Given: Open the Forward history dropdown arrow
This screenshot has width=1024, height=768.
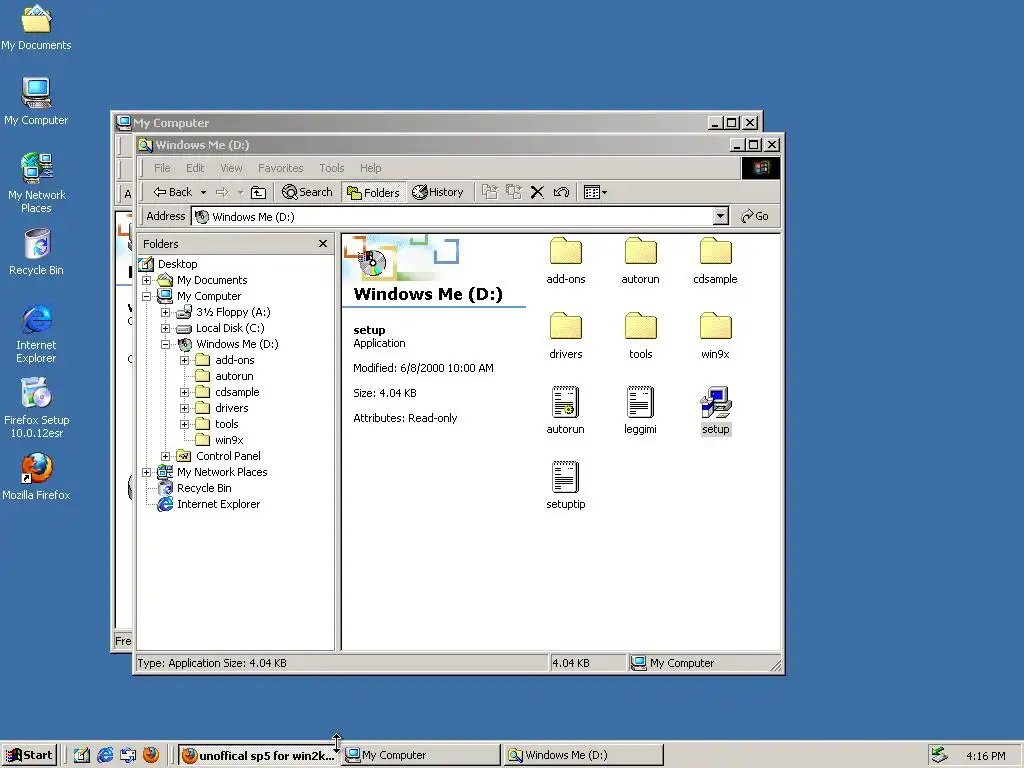Looking at the screenshot, I should (240, 192).
